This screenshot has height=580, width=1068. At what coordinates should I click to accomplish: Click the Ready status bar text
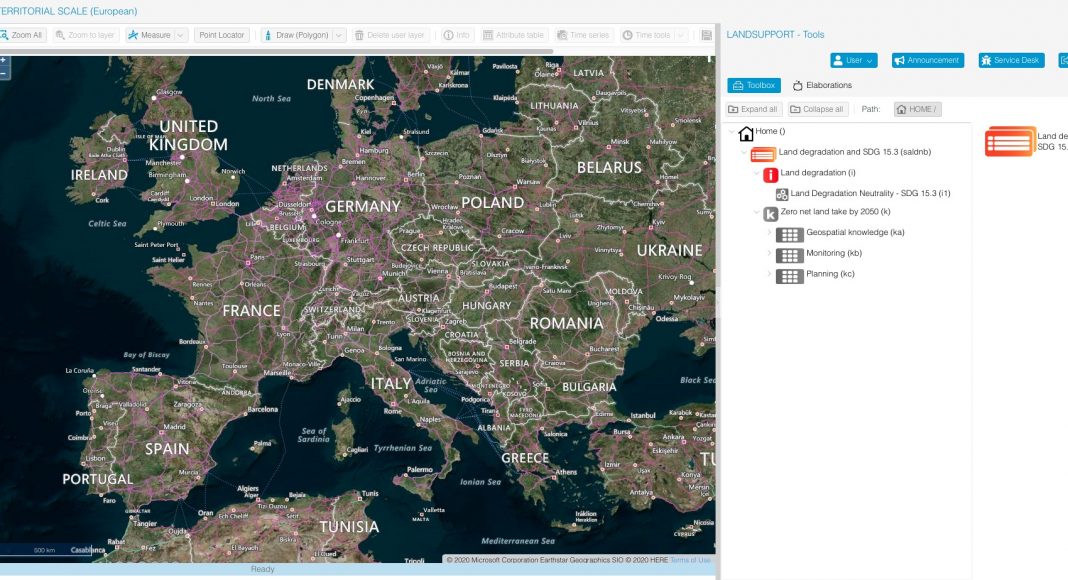262,569
